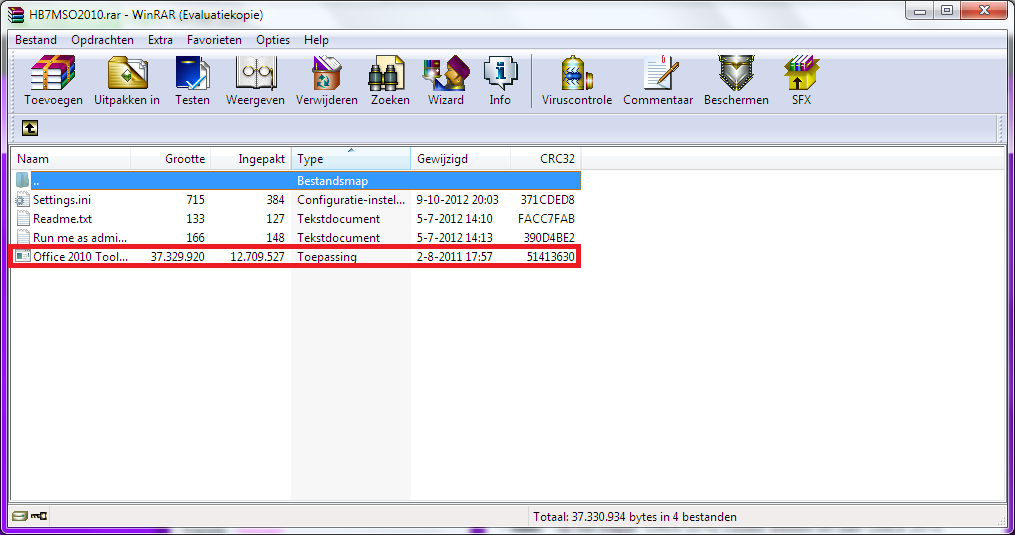Screen dimensions: 1015x535
Task: Click the Uitpakken in toolbar icon
Action: pyautogui.click(x=128, y=73)
